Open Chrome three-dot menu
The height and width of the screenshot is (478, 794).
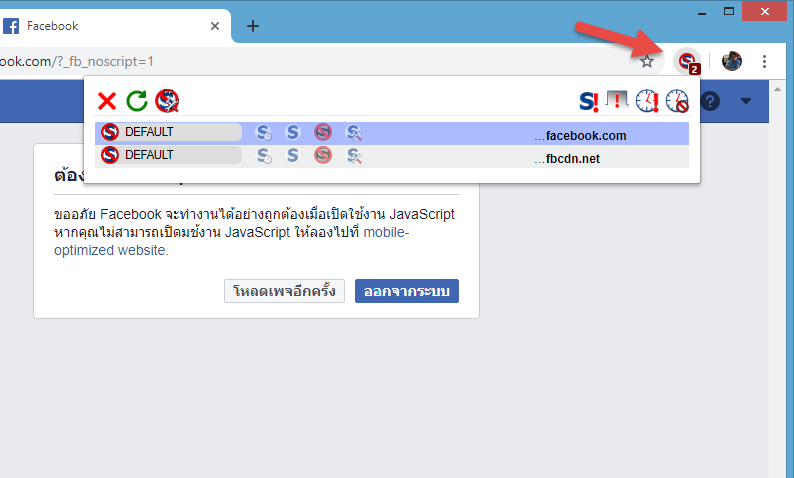tap(765, 61)
